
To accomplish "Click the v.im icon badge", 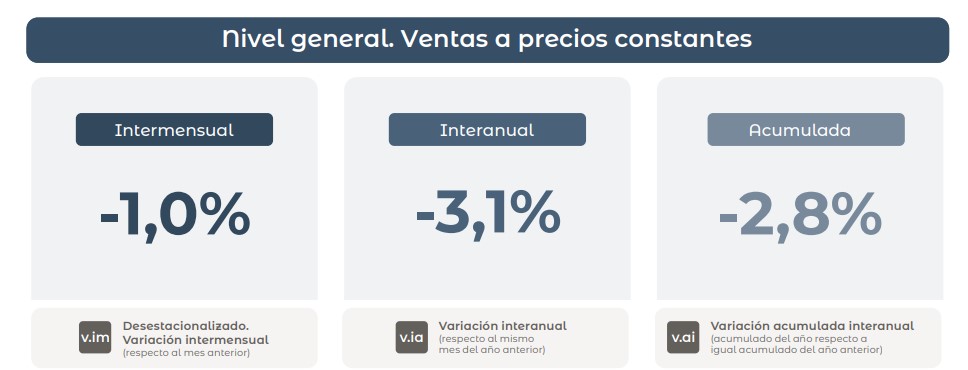I will pyautogui.click(x=95, y=337).
